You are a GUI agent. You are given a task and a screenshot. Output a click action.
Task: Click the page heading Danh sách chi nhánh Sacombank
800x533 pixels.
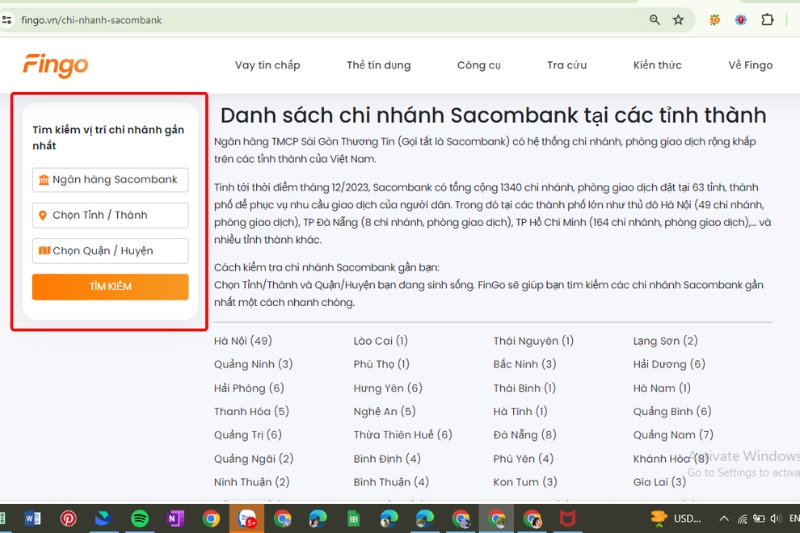[x=493, y=115]
